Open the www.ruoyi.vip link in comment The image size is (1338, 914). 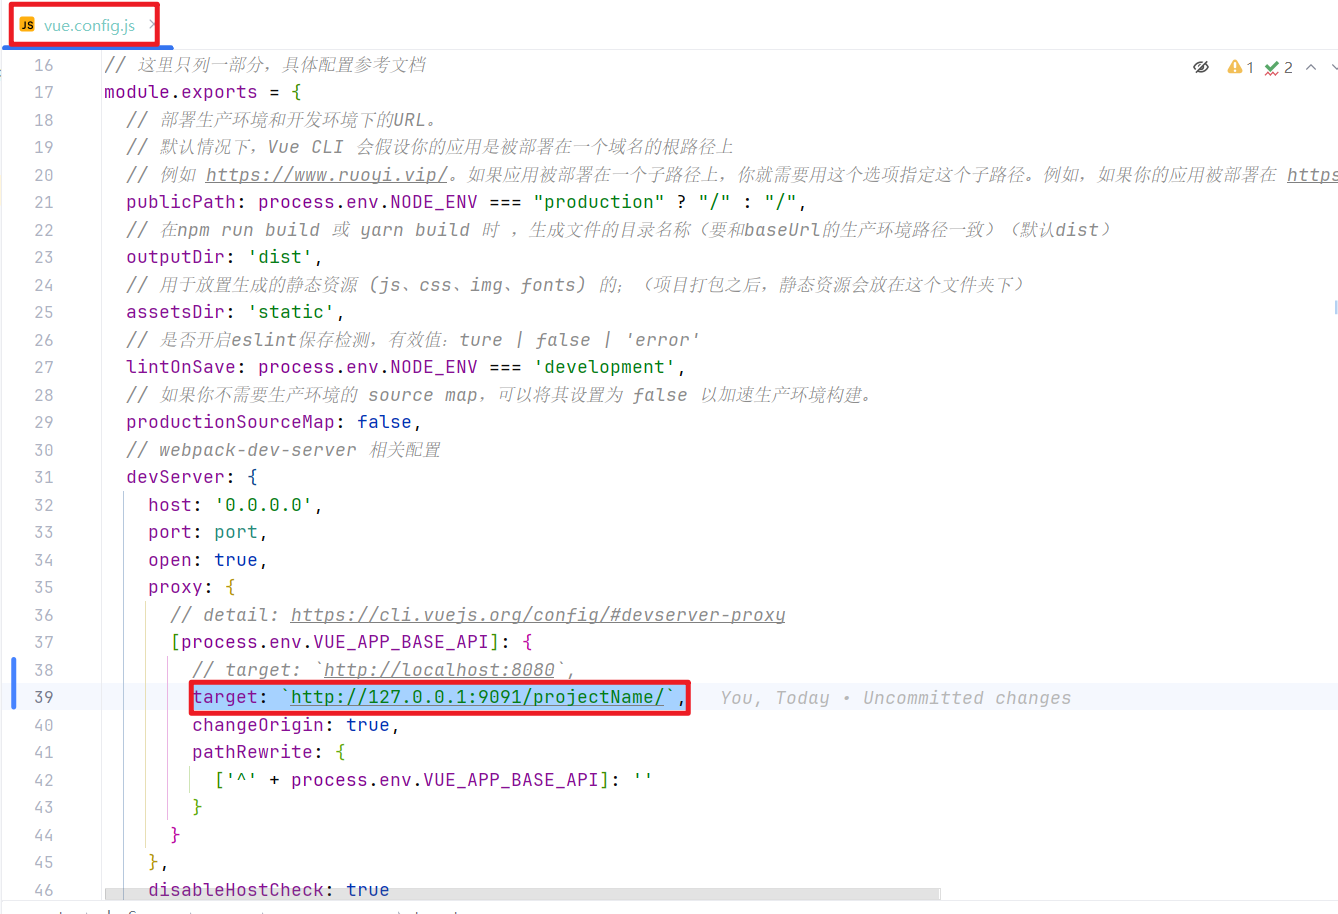click(326, 175)
